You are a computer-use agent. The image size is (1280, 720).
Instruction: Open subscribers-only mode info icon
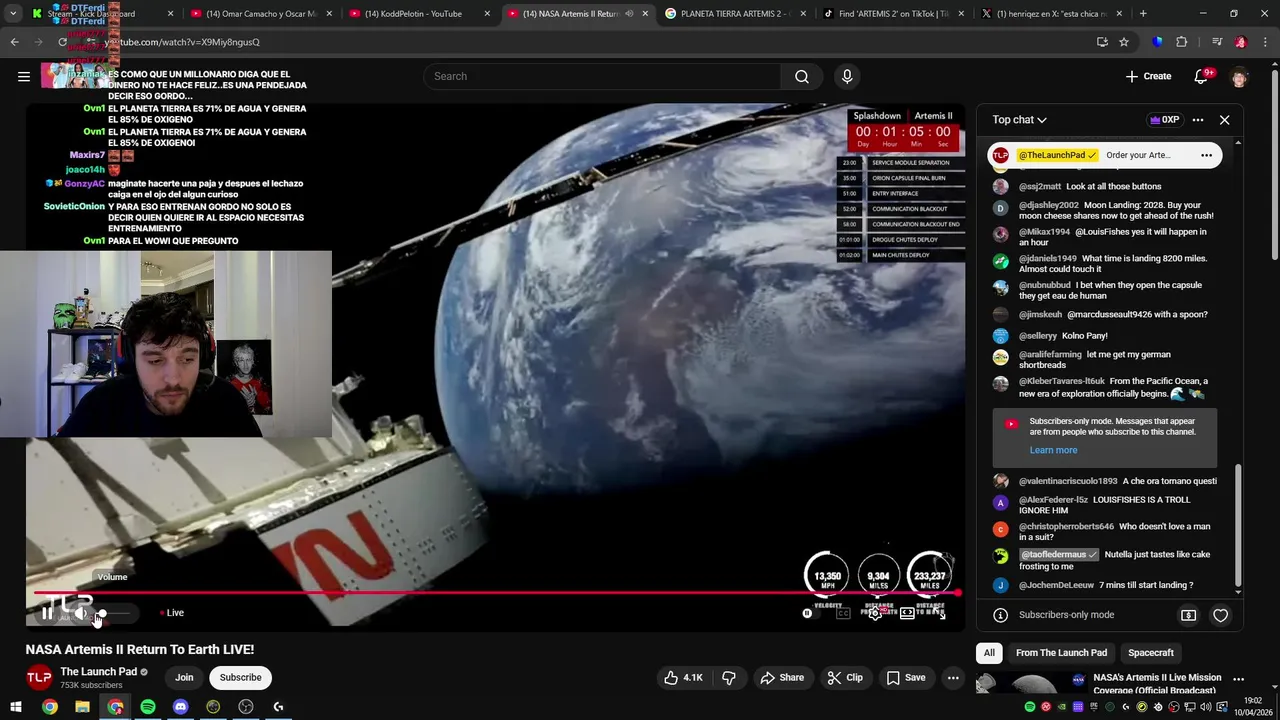(x=1000, y=615)
